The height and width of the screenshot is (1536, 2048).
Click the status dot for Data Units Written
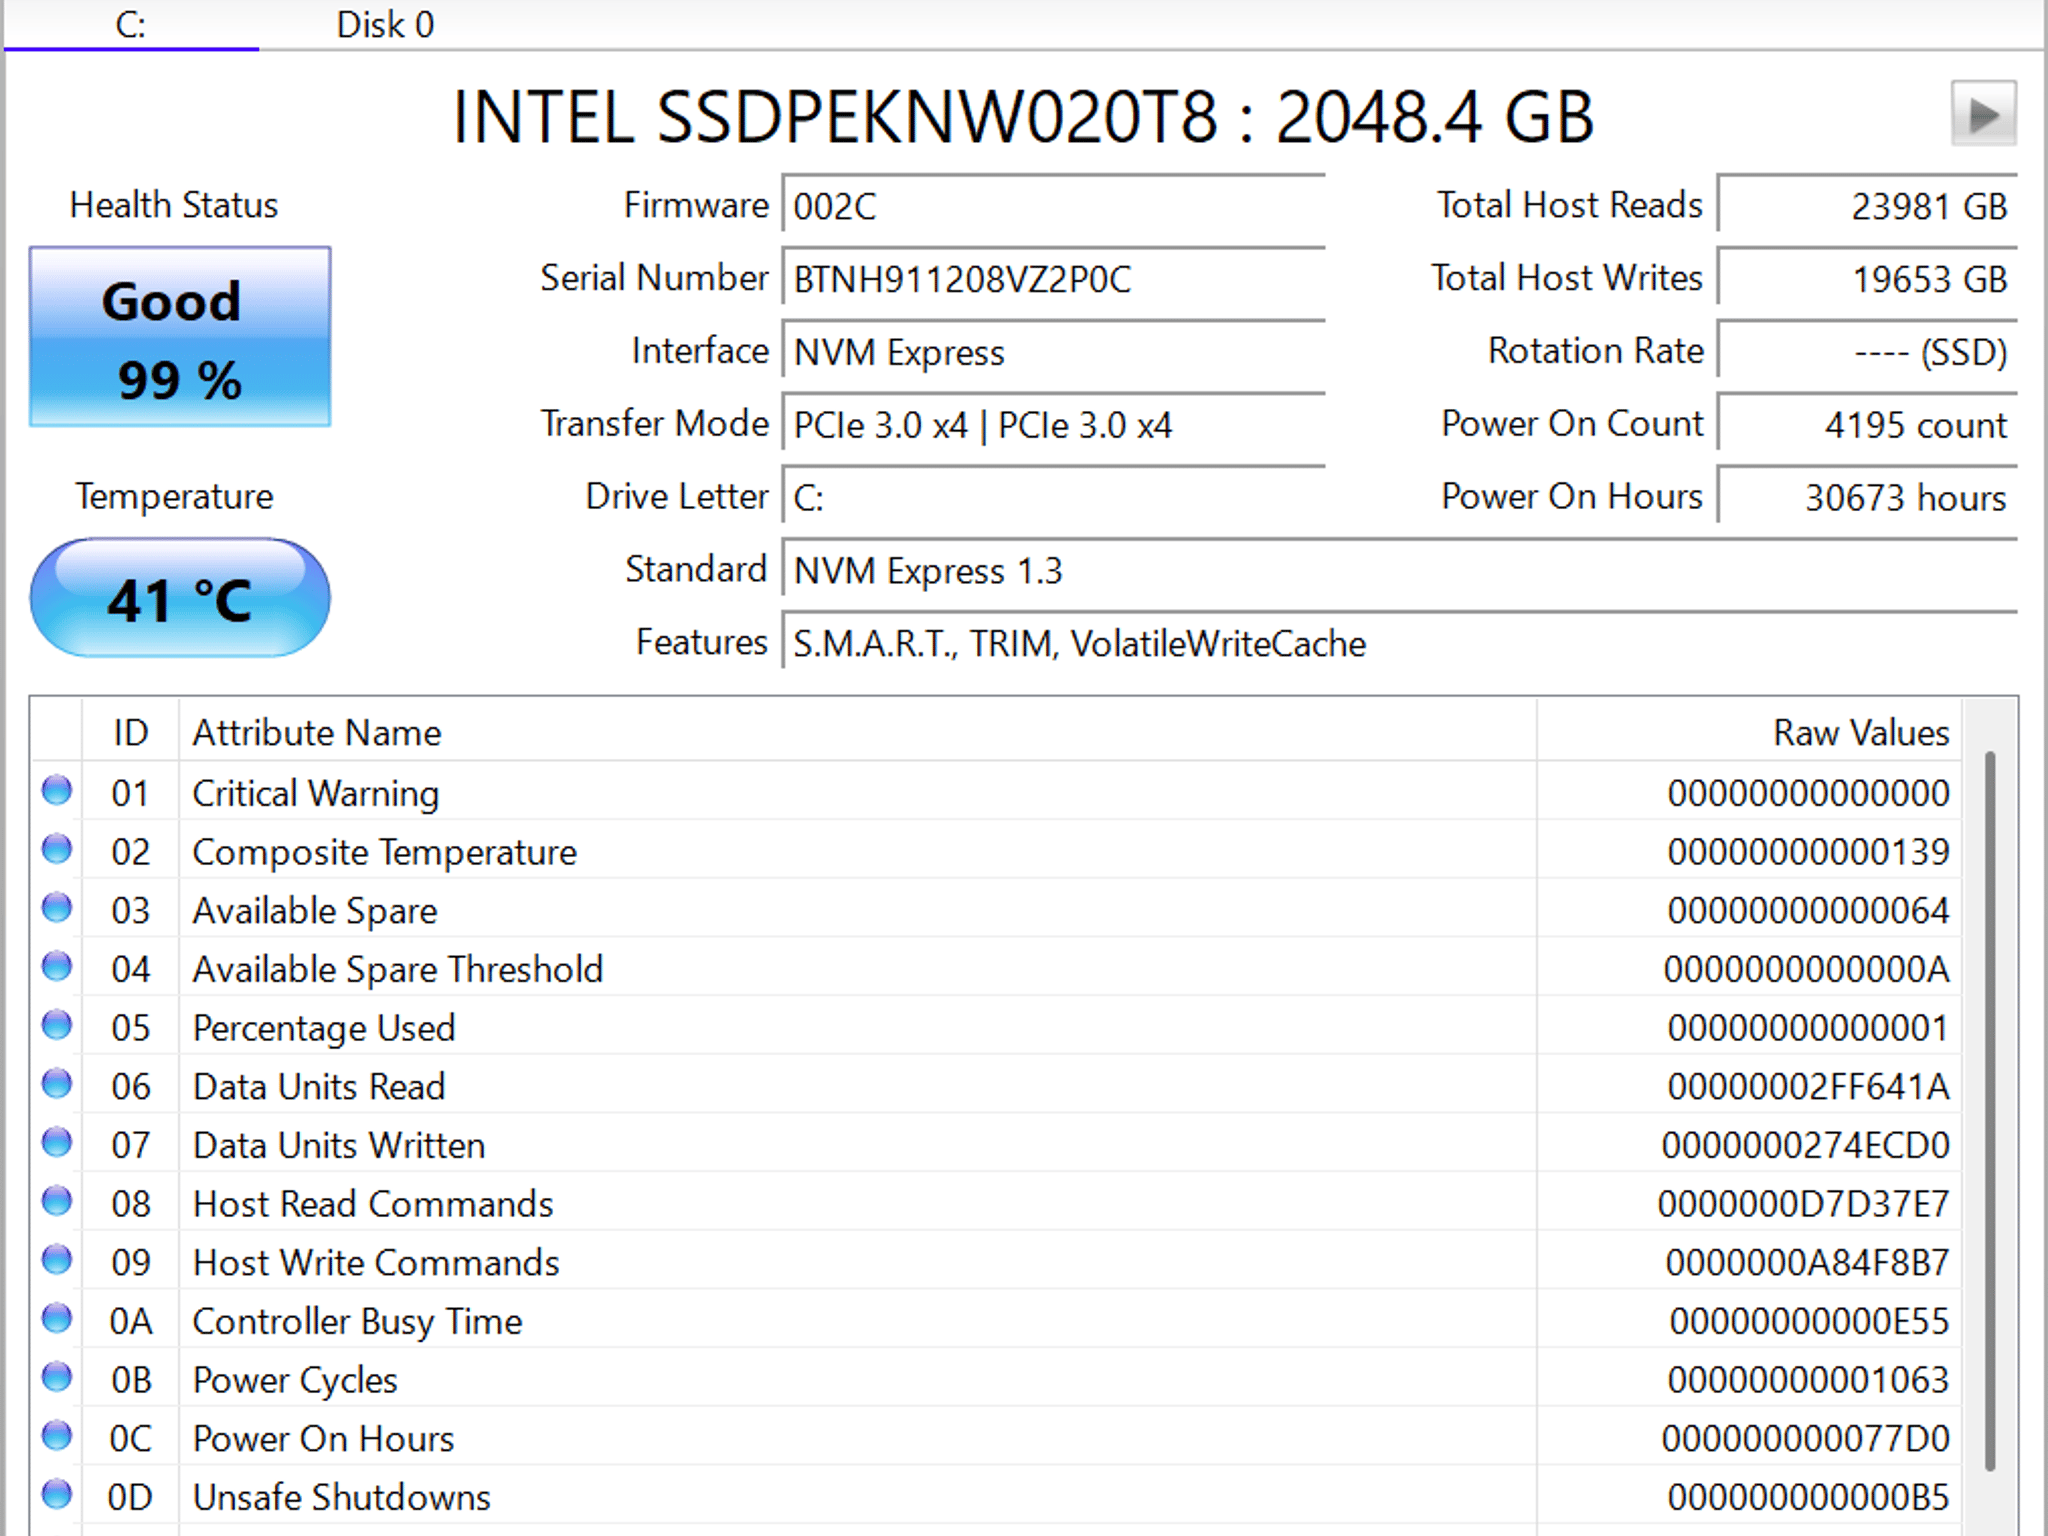click(57, 1143)
